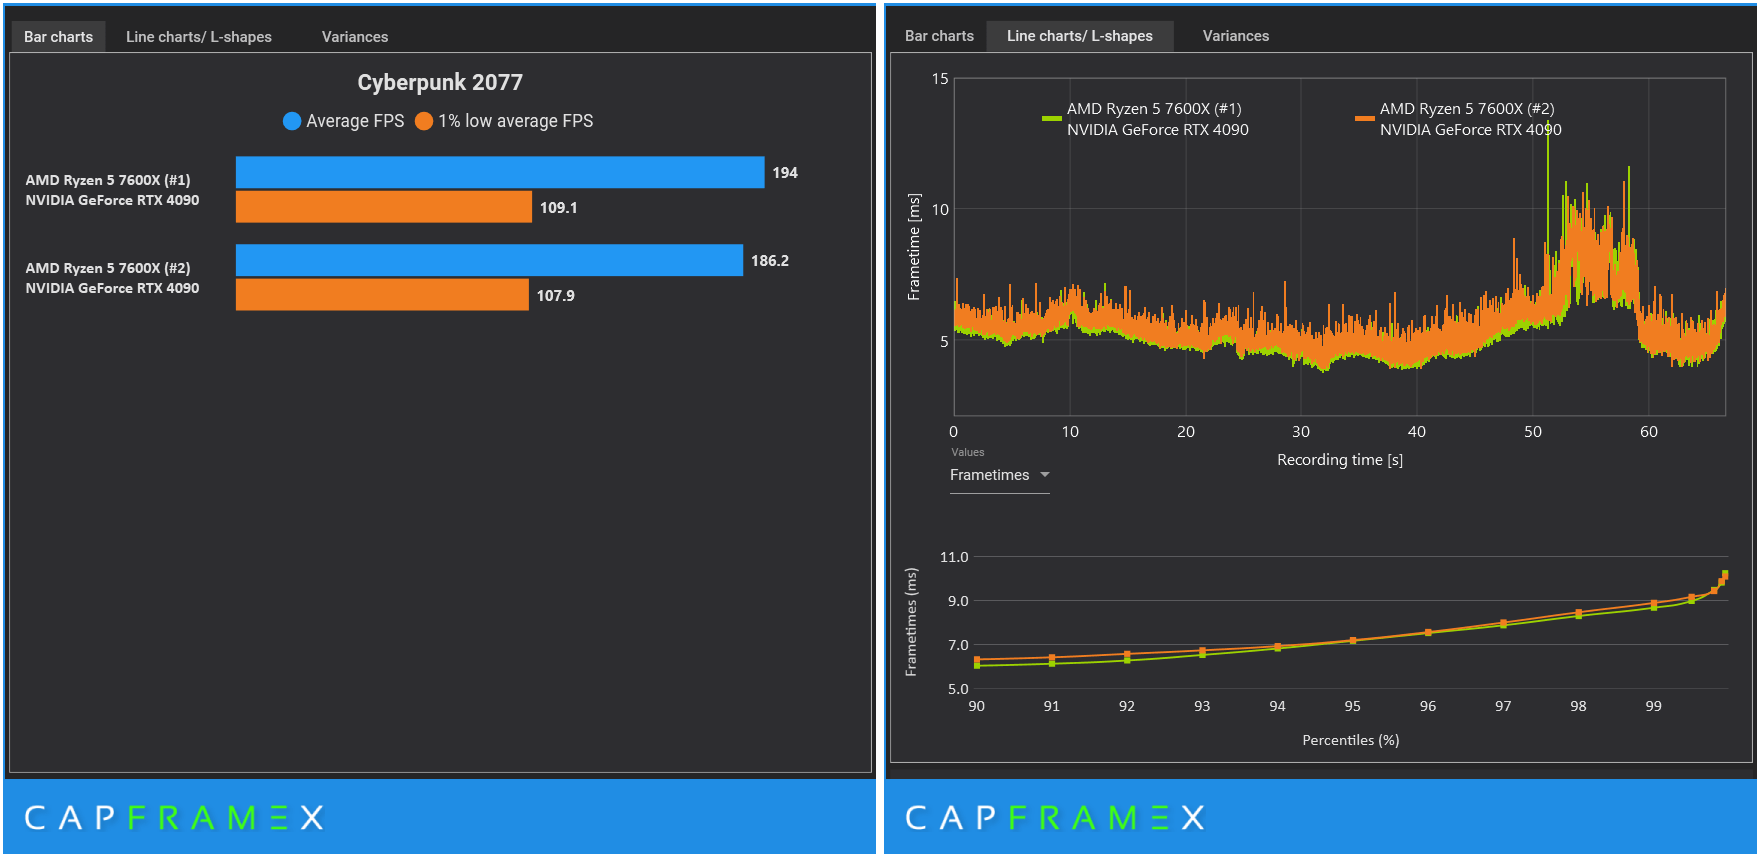This screenshot has width=1760, height=857.
Task: Click the 60 seconds tick on time axis
Action: pyautogui.click(x=1649, y=432)
